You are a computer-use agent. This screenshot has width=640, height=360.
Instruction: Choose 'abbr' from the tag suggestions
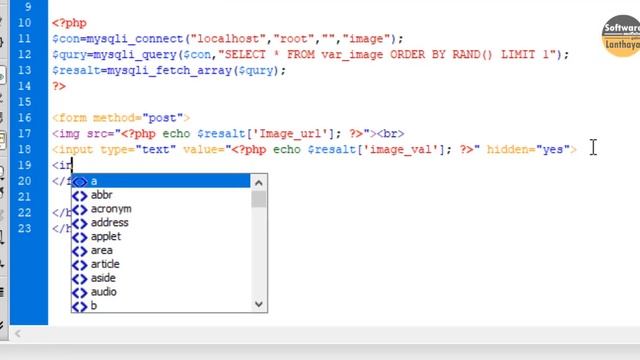(161, 195)
